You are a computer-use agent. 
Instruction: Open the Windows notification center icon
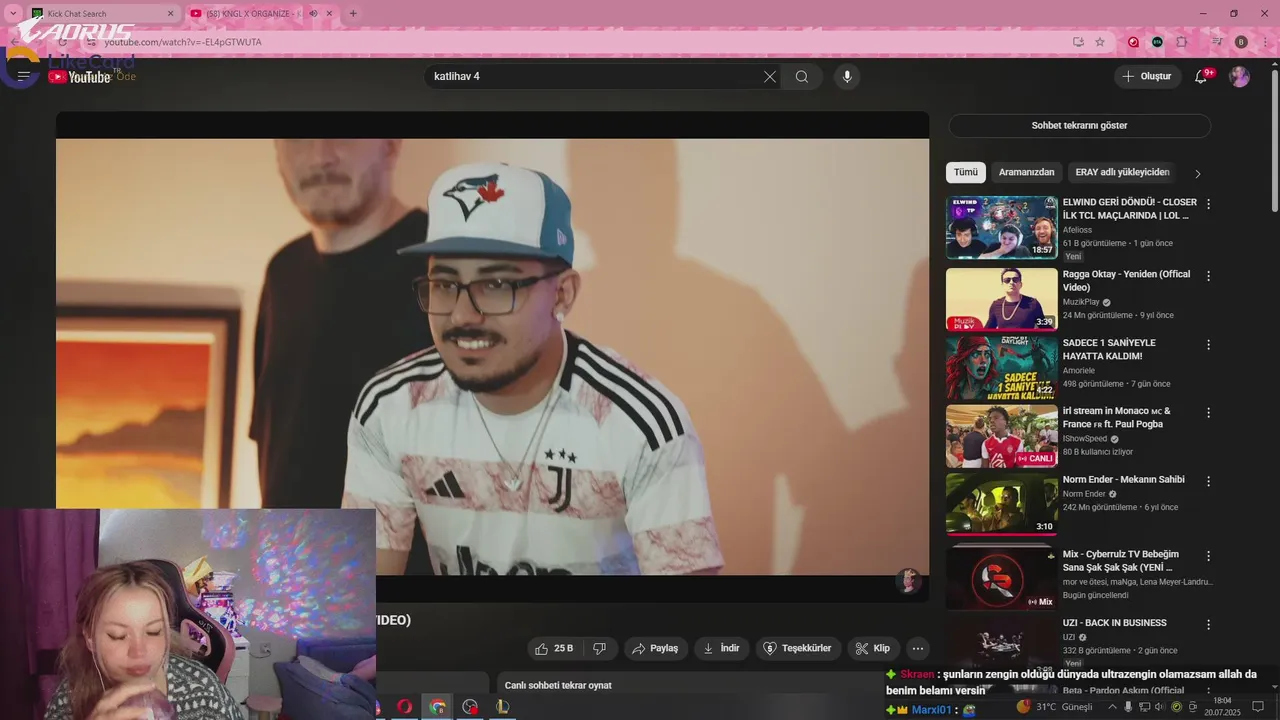(1258, 707)
